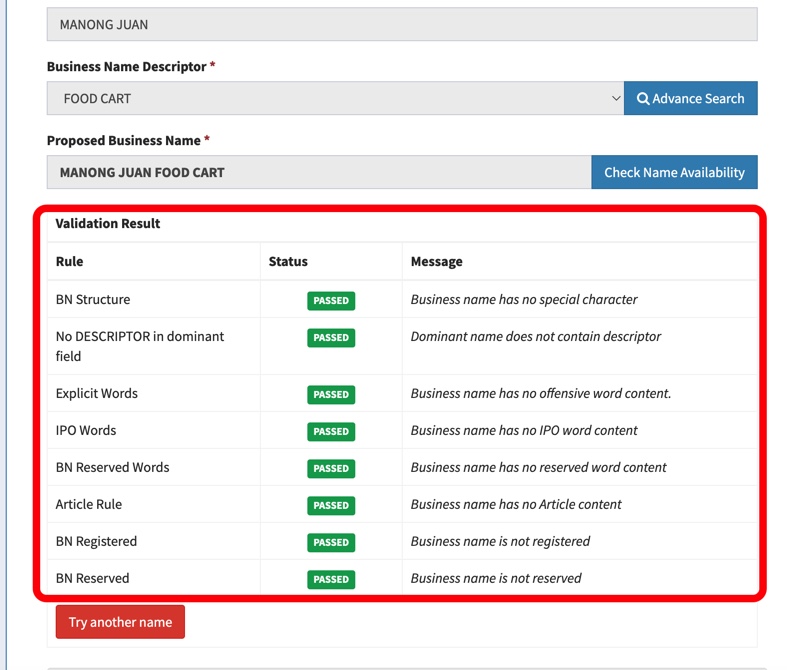Click the magnifier icon beside Advance Search
Screen dimensions: 787x670
(643, 99)
